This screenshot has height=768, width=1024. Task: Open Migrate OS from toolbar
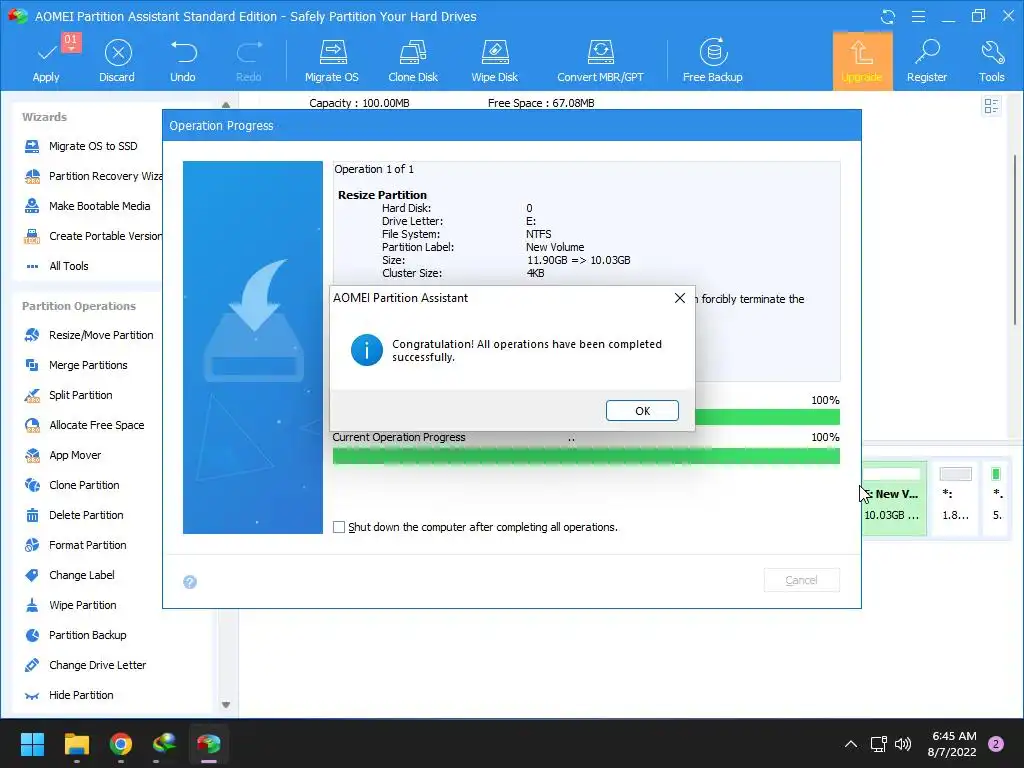332,60
